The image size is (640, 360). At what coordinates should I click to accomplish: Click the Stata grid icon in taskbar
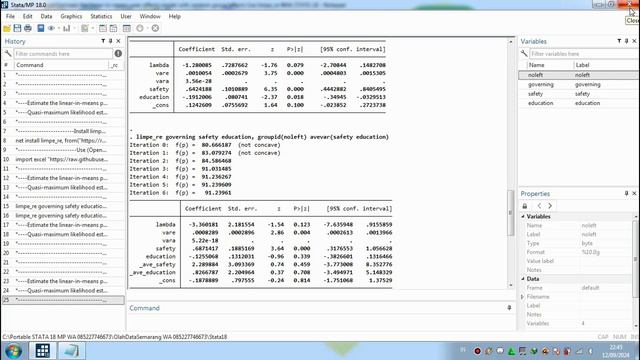[42, 351]
